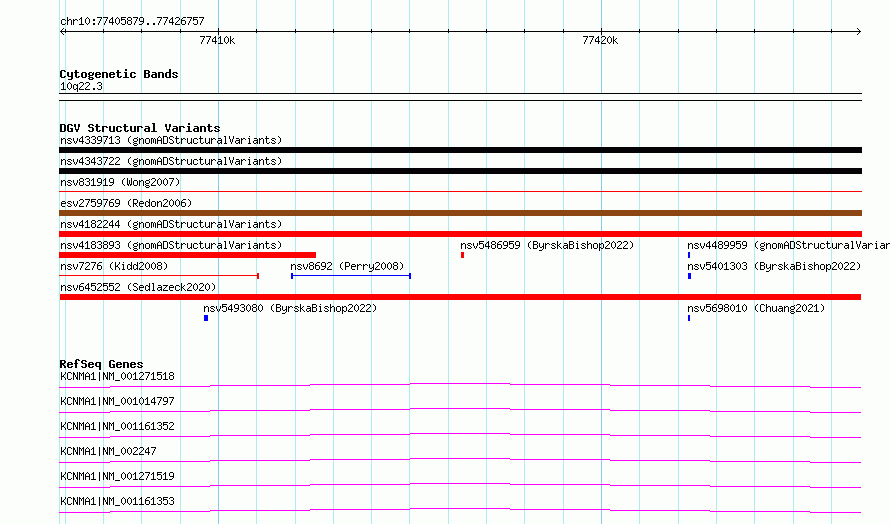Click the nsv5486959 (ByrskaBishop2022) label
Screen dimensions: 890x524
pyautogui.click(x=547, y=245)
